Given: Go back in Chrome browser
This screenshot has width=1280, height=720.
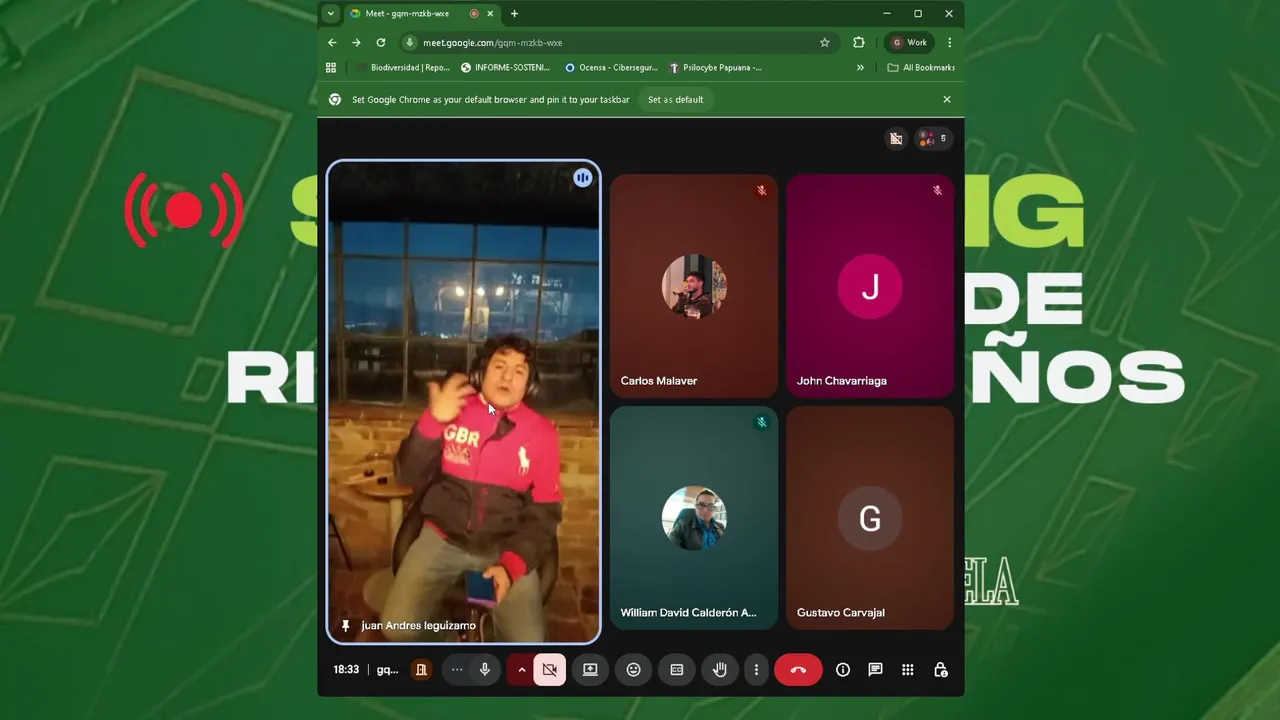Looking at the screenshot, I should pos(332,43).
